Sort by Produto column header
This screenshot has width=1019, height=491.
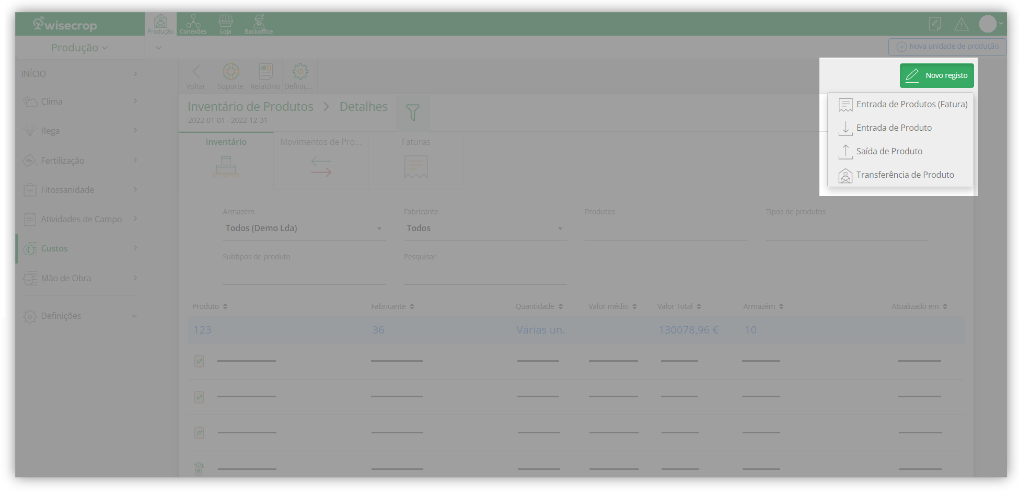tap(210, 306)
